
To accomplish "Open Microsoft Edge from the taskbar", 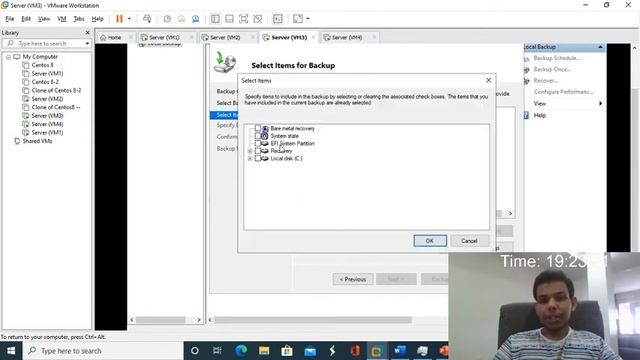I will (x=241, y=351).
